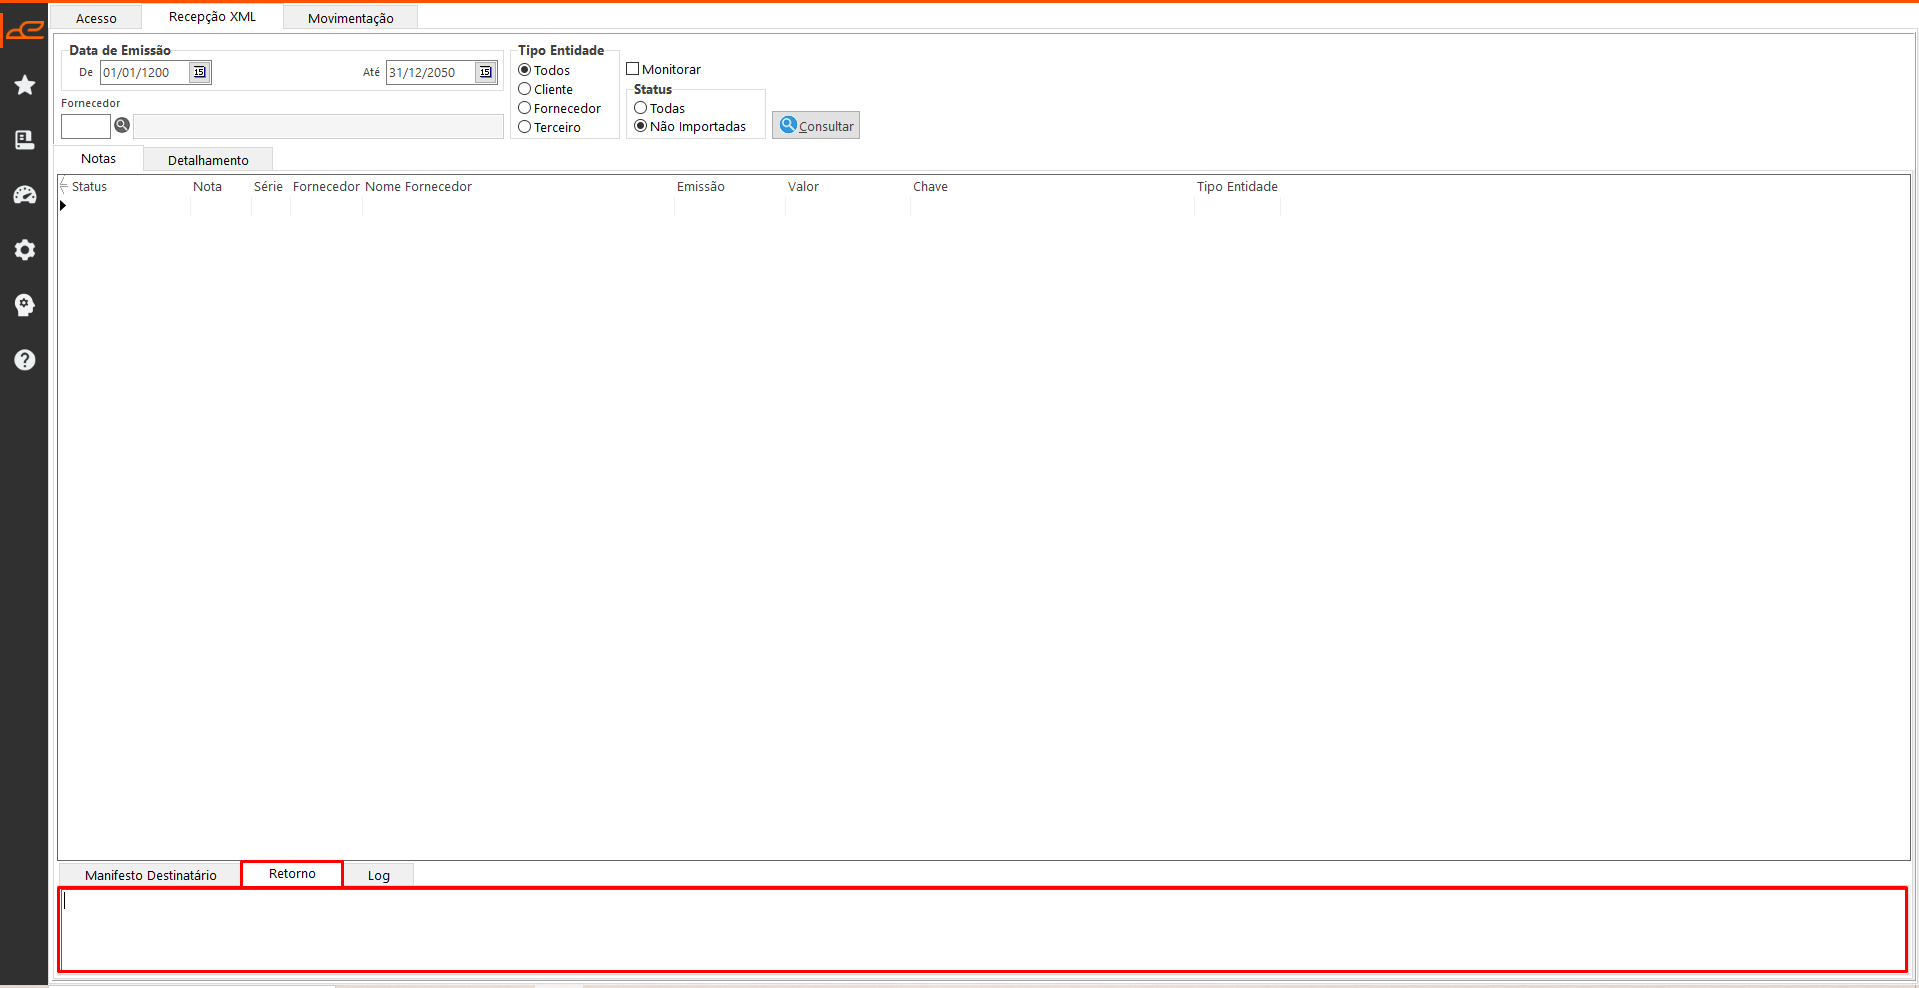This screenshot has height=988, width=1919.
Task: Open help with the question mark icon
Action: pos(25,360)
